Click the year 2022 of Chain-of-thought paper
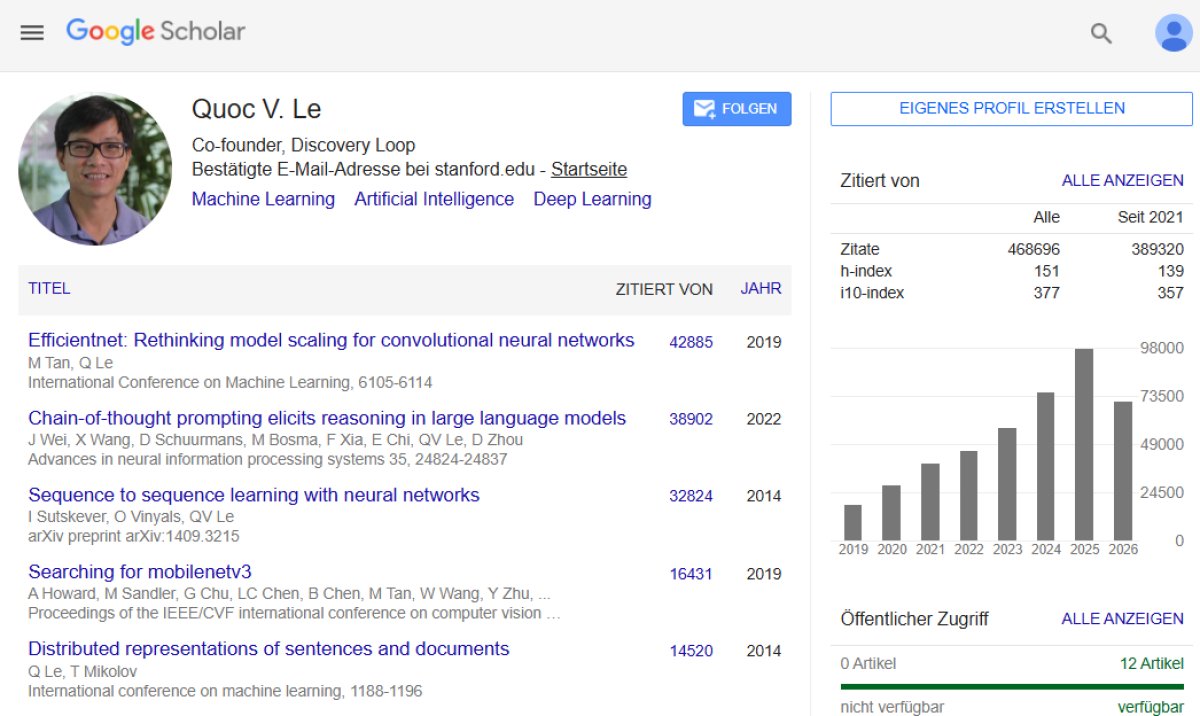Image resolution: width=1200 pixels, height=716 pixels. (x=764, y=419)
